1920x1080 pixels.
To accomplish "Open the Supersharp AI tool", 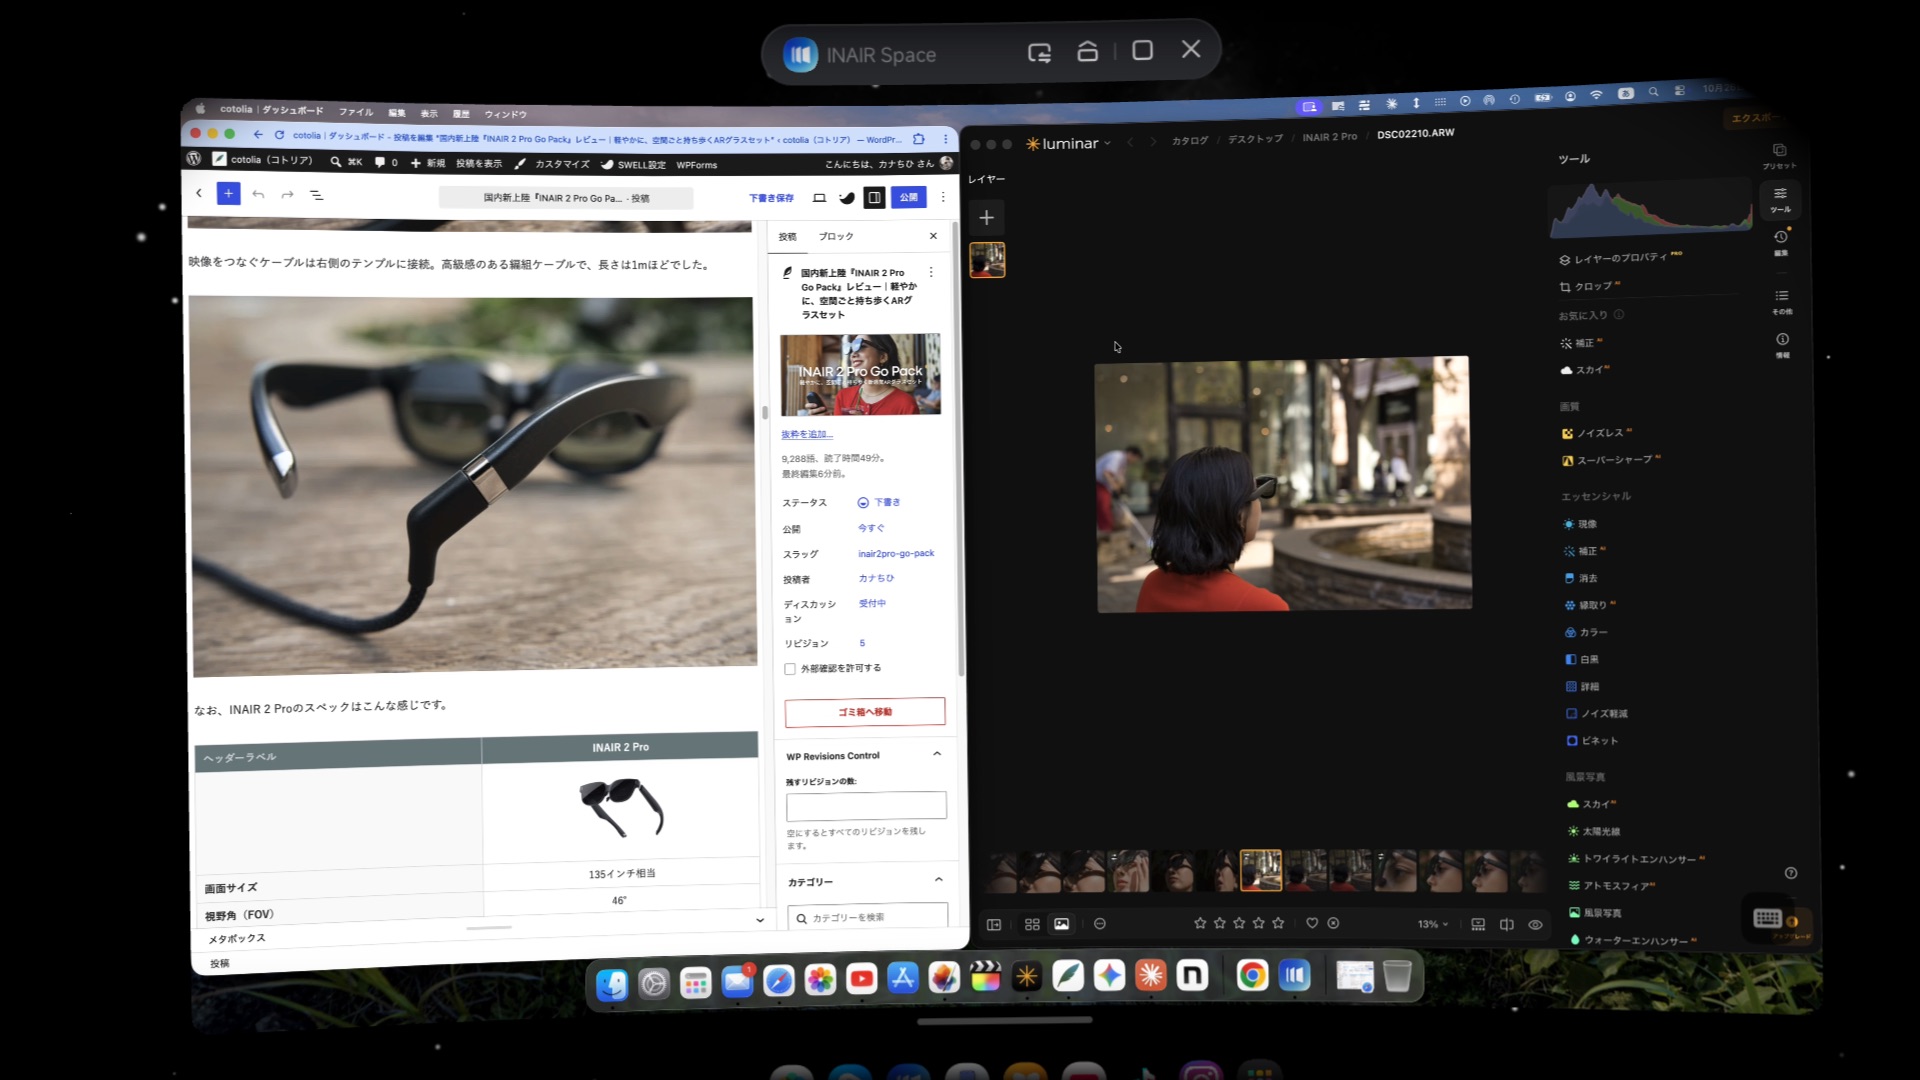I will 1611,460.
